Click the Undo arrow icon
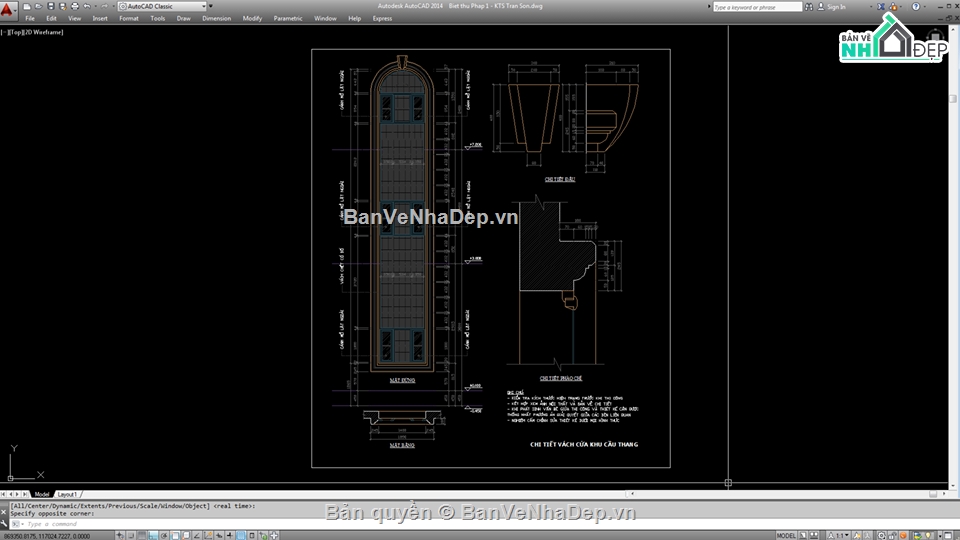 (88, 6)
